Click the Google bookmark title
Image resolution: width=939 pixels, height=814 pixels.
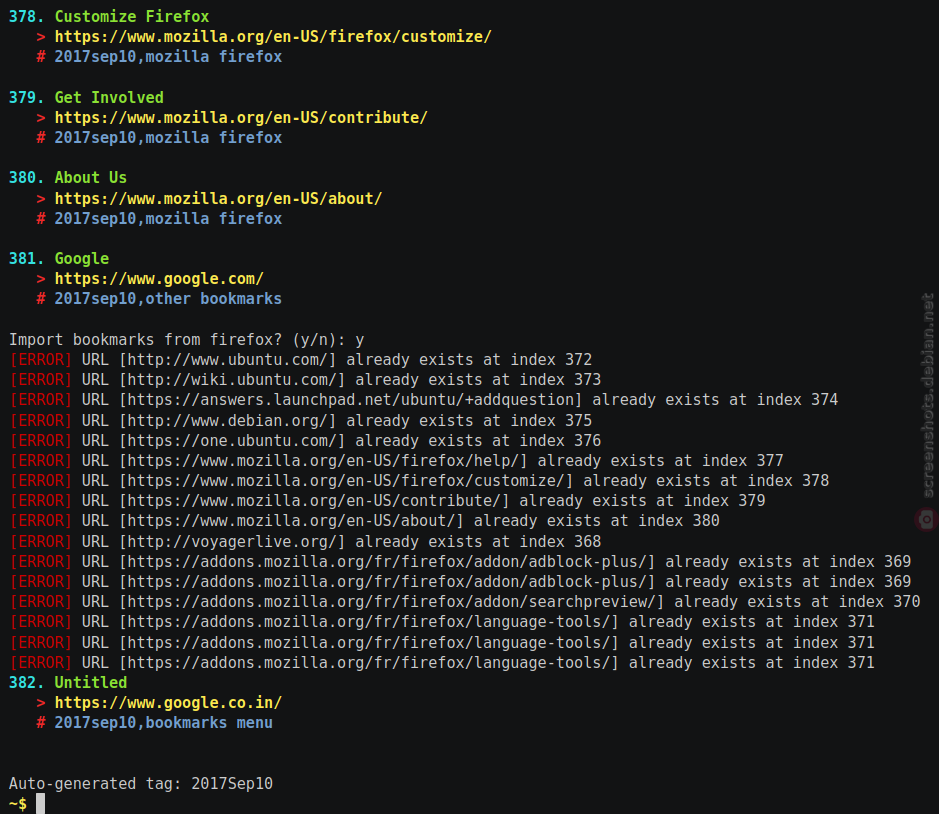click(81, 259)
